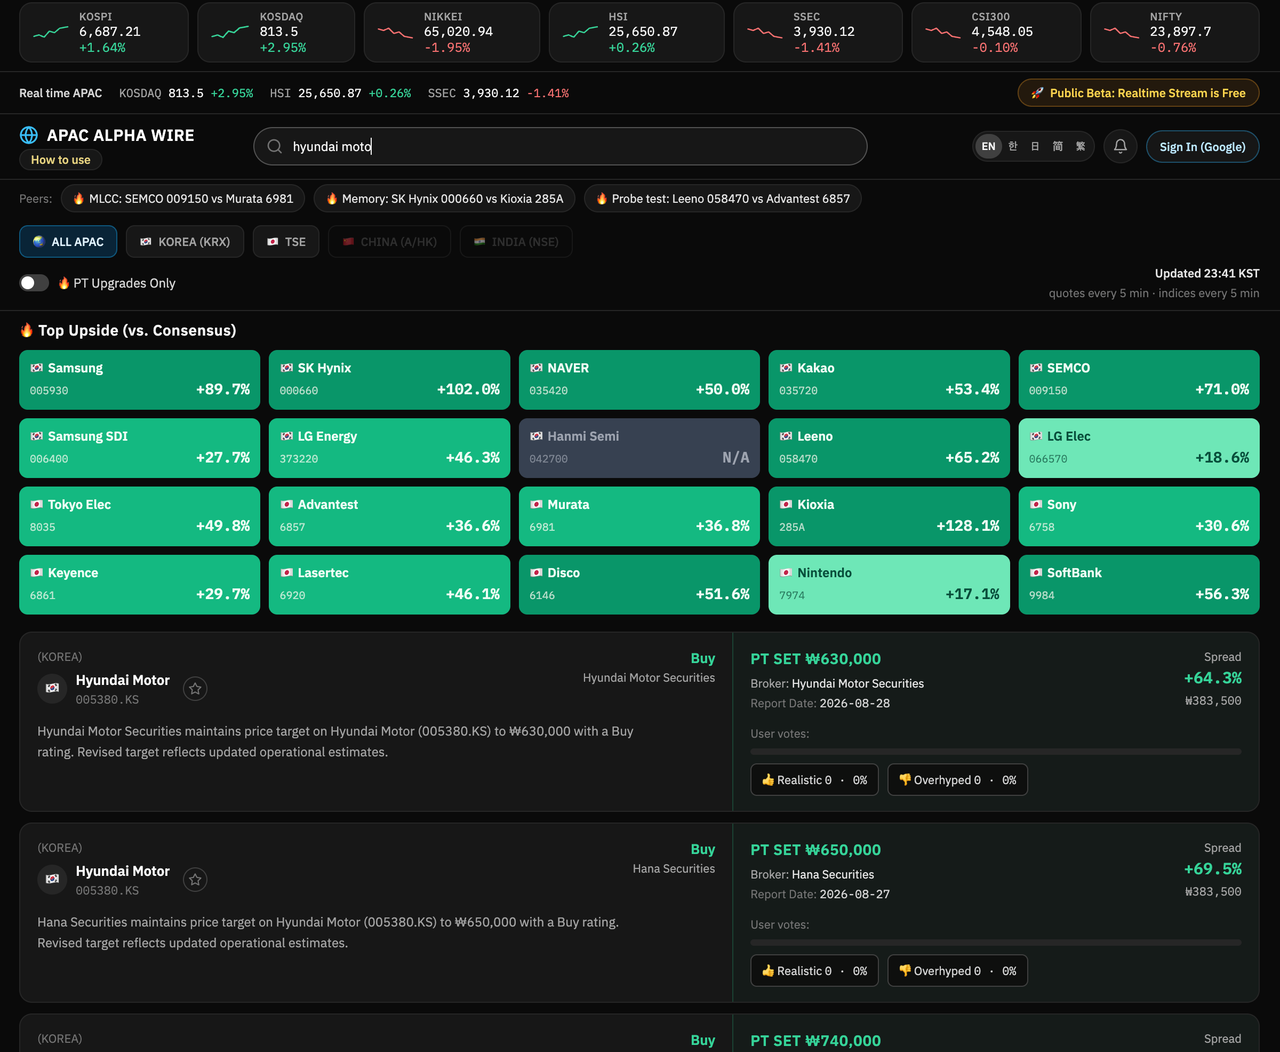Open the Nintendo 7974 upside tile

890,584
